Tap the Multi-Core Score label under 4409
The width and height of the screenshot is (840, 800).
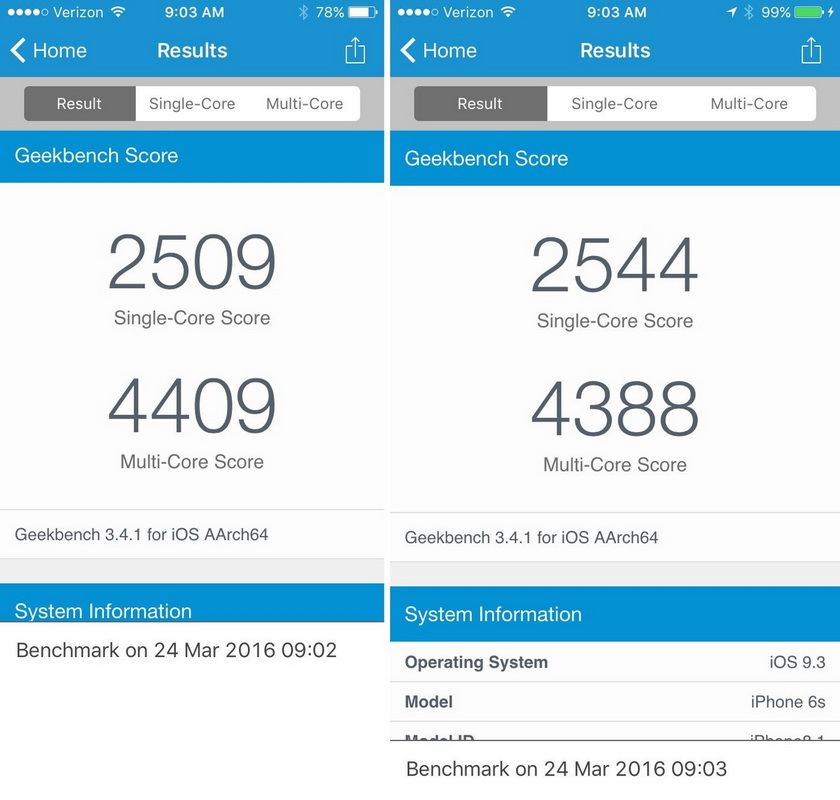[x=192, y=461]
